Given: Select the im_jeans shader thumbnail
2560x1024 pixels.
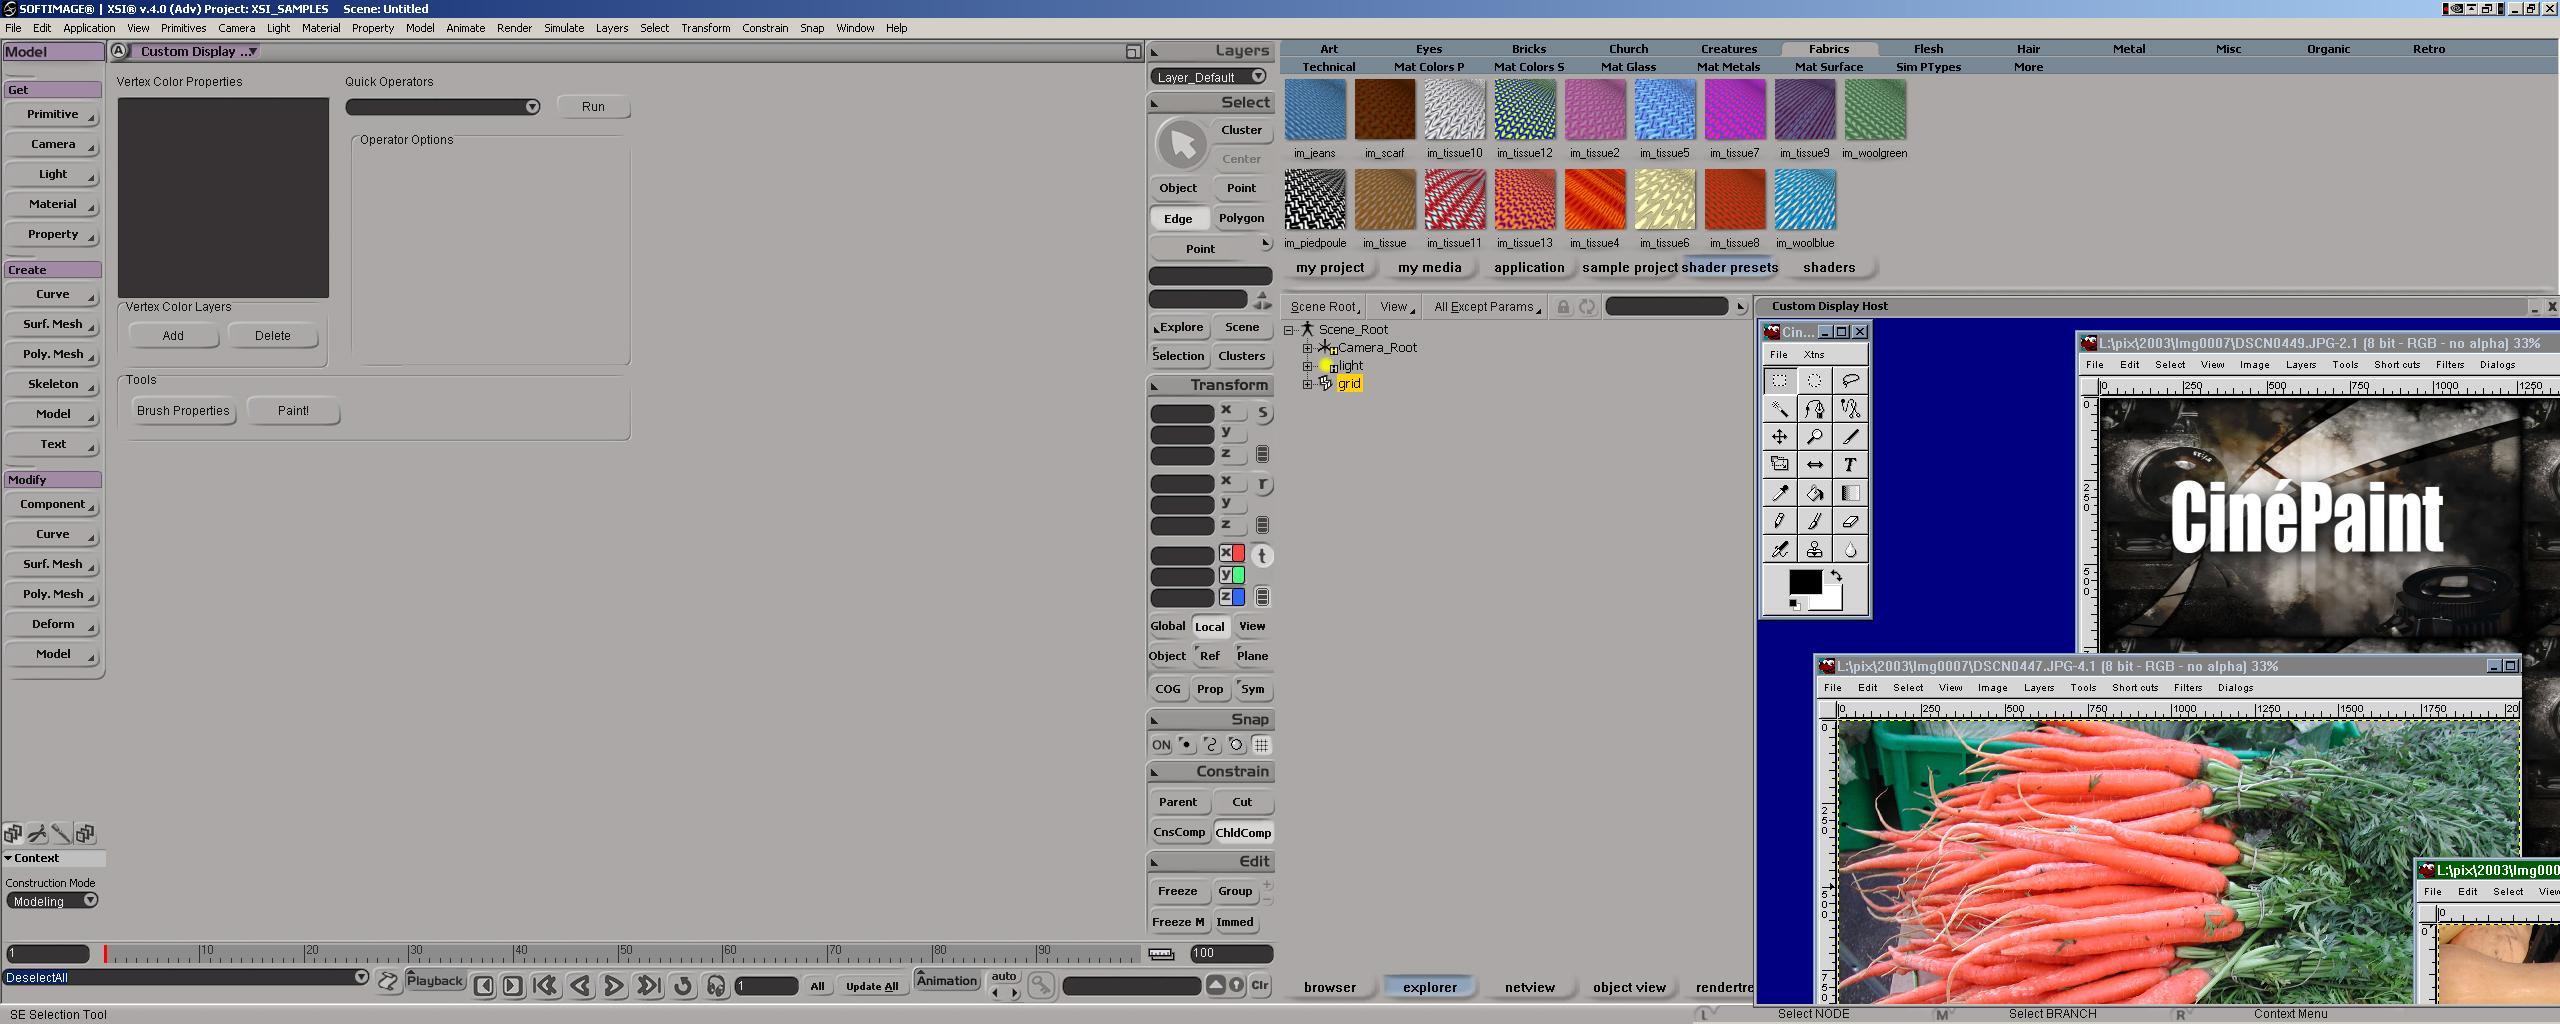Looking at the screenshot, I should (x=1315, y=110).
